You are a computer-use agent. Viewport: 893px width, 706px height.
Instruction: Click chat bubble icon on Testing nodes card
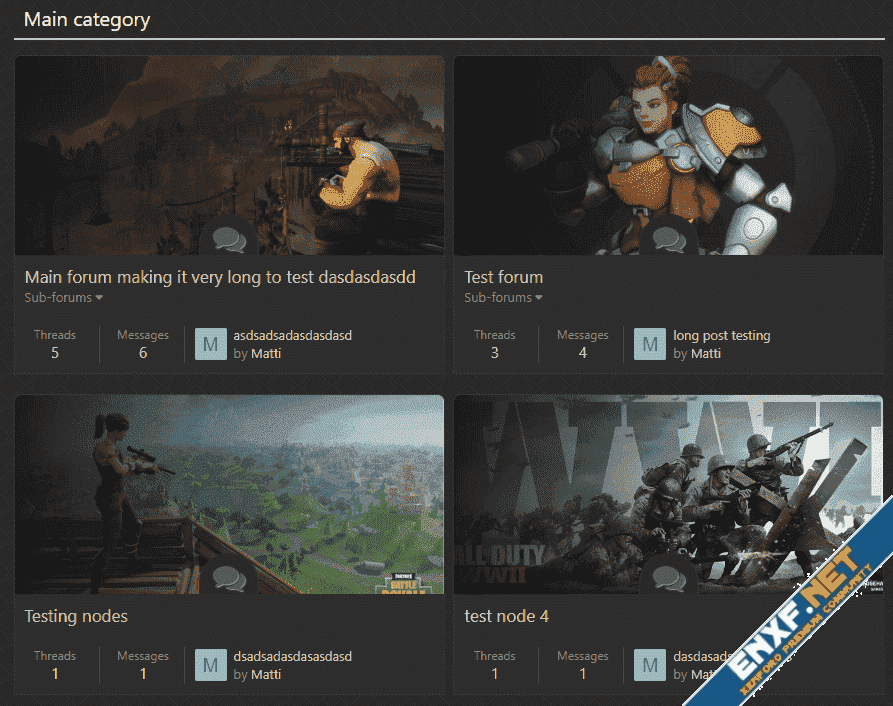coord(229,580)
